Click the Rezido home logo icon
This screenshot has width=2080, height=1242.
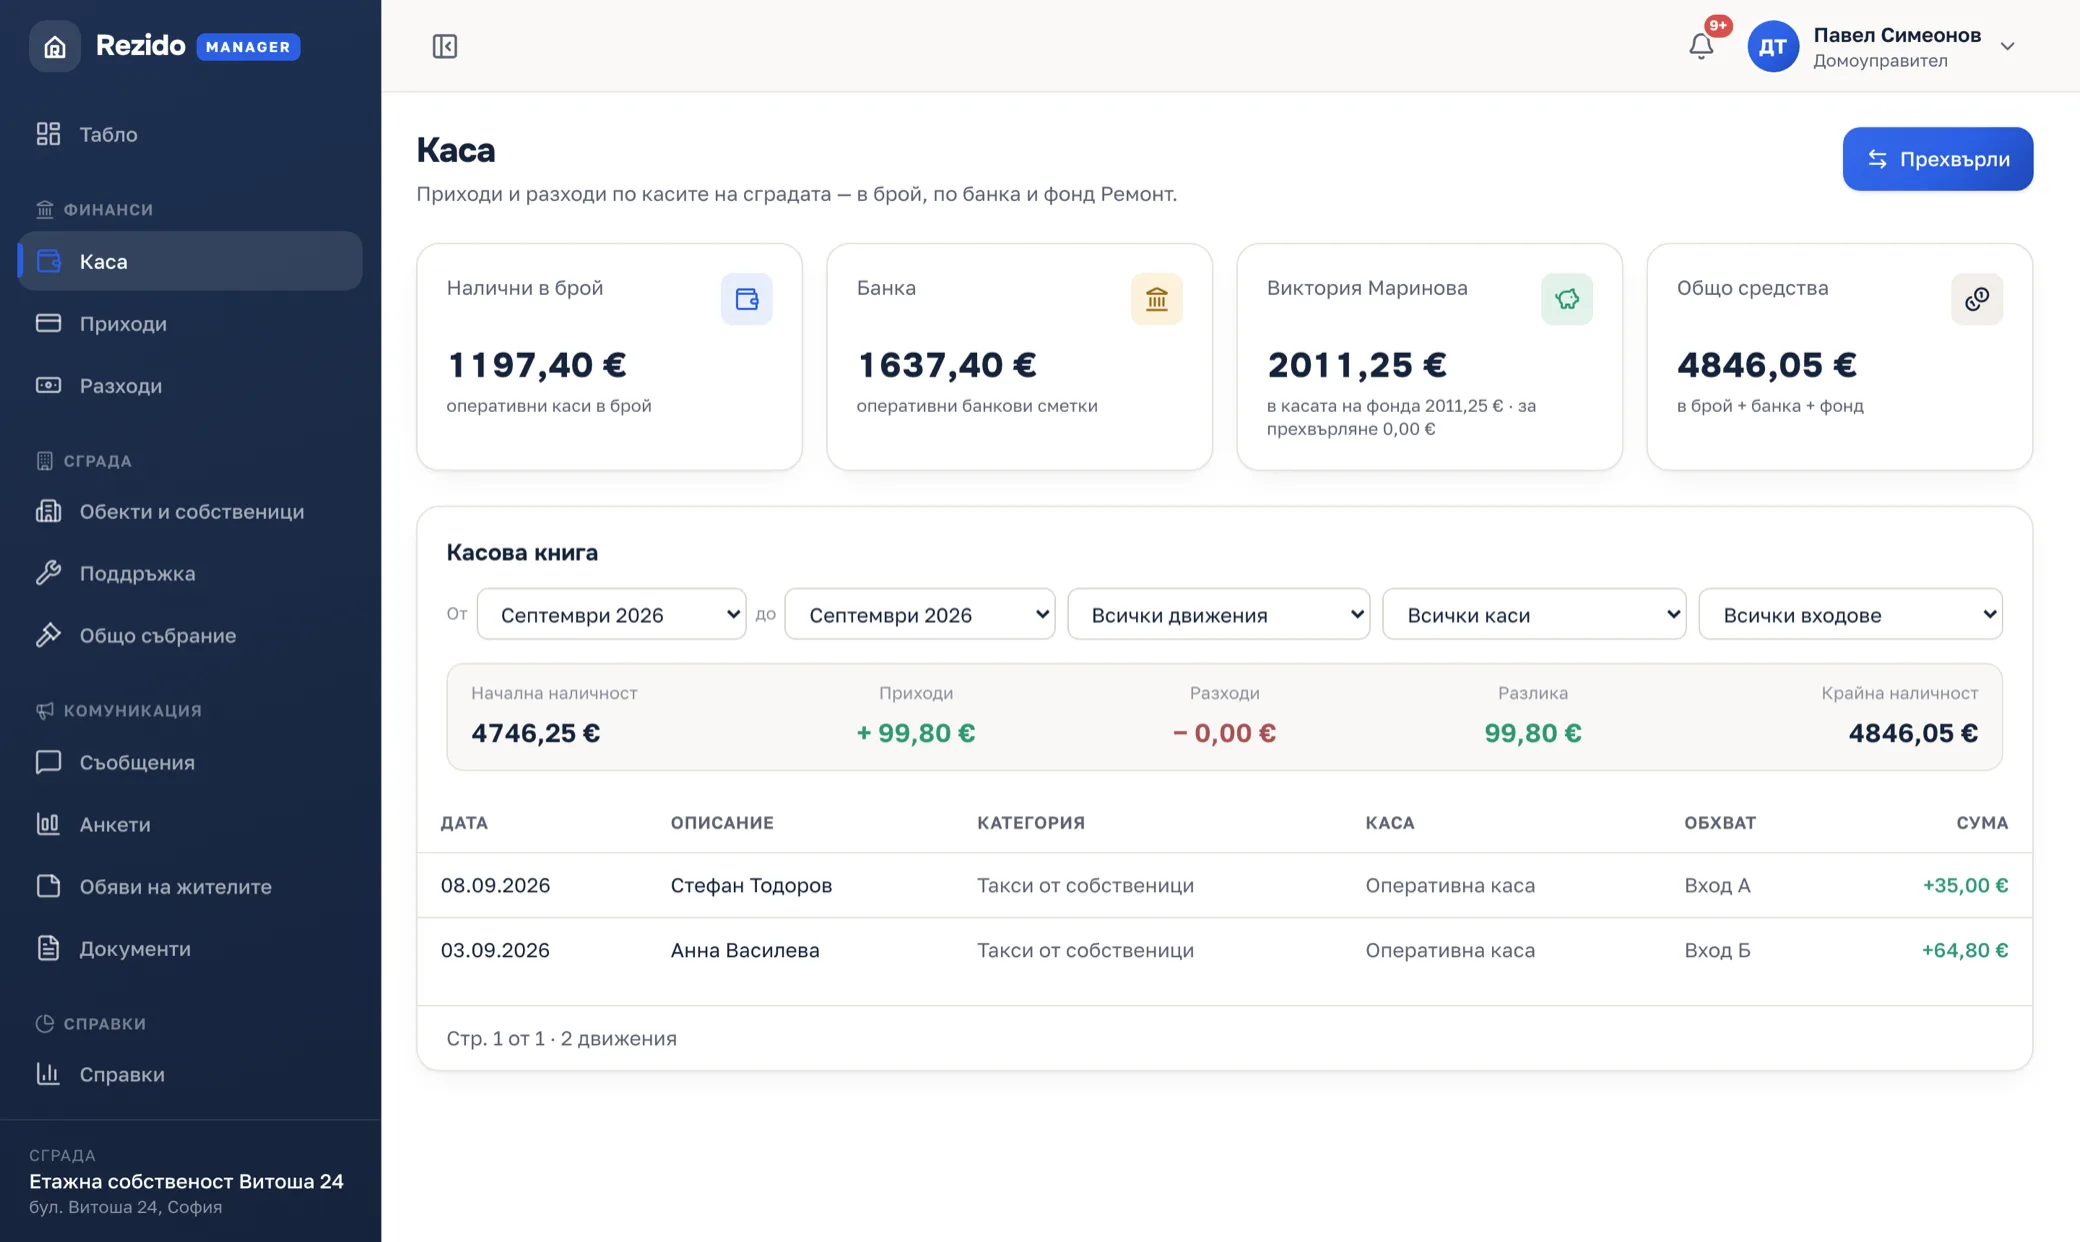coord(54,46)
